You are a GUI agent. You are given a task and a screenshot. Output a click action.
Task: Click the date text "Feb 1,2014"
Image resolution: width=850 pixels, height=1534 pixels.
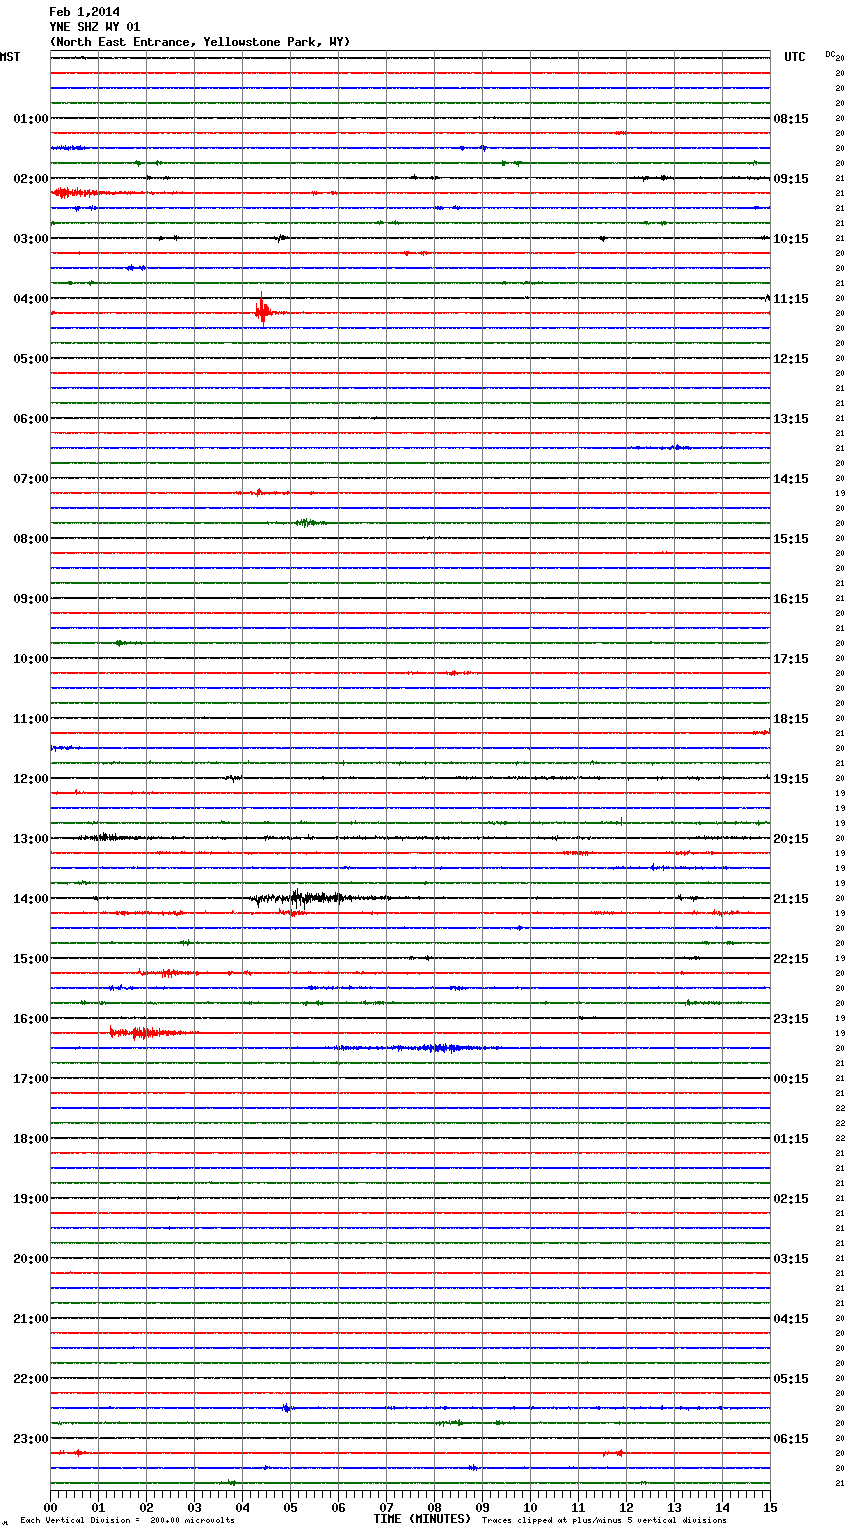pyautogui.click(x=84, y=12)
